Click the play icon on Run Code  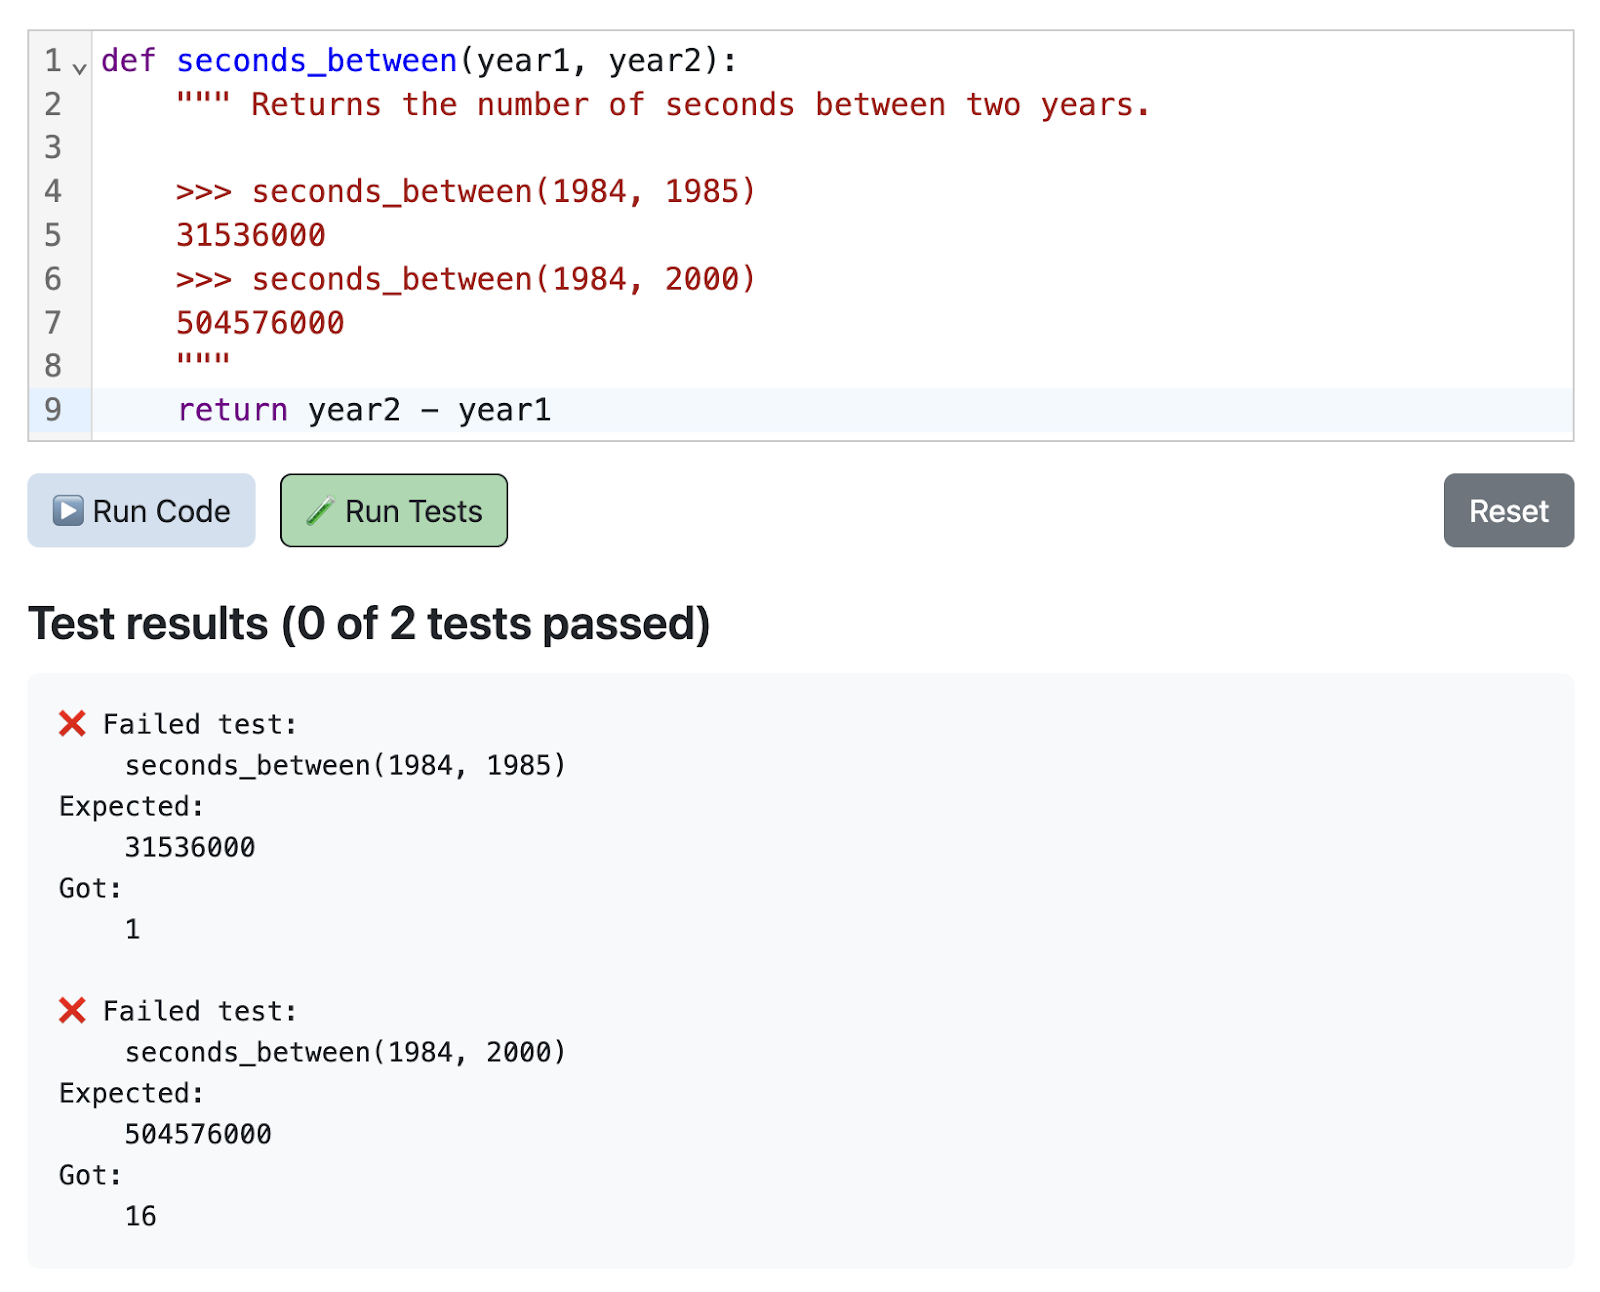[x=68, y=510]
